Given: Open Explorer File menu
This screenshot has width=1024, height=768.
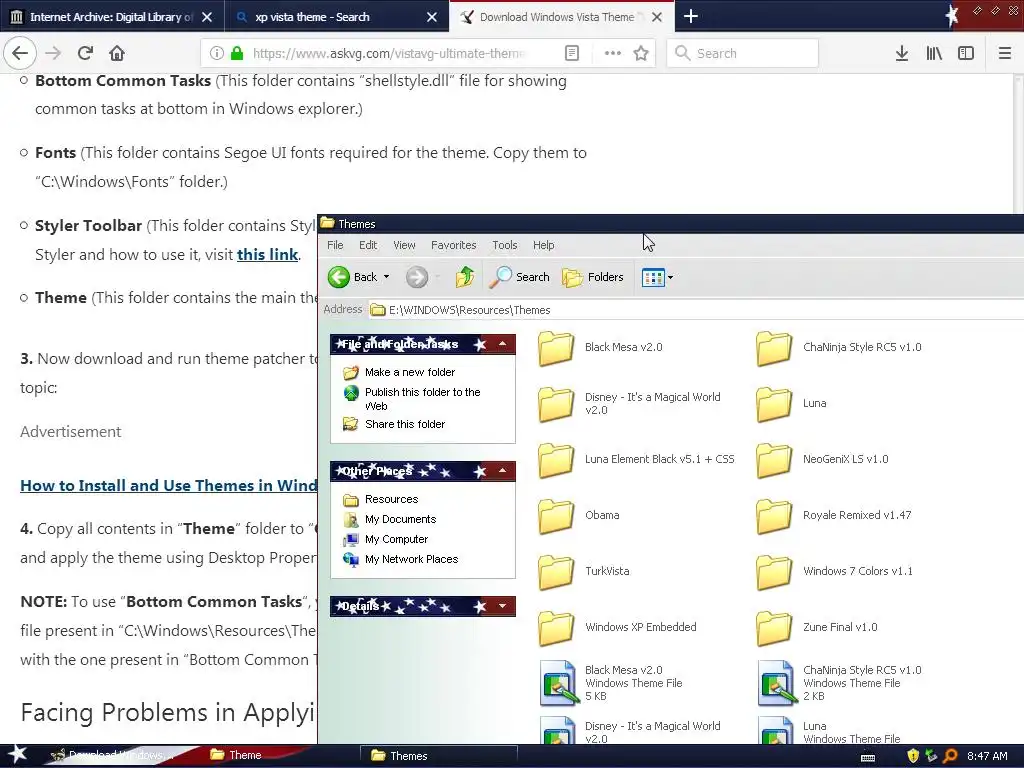Looking at the screenshot, I should point(335,245).
